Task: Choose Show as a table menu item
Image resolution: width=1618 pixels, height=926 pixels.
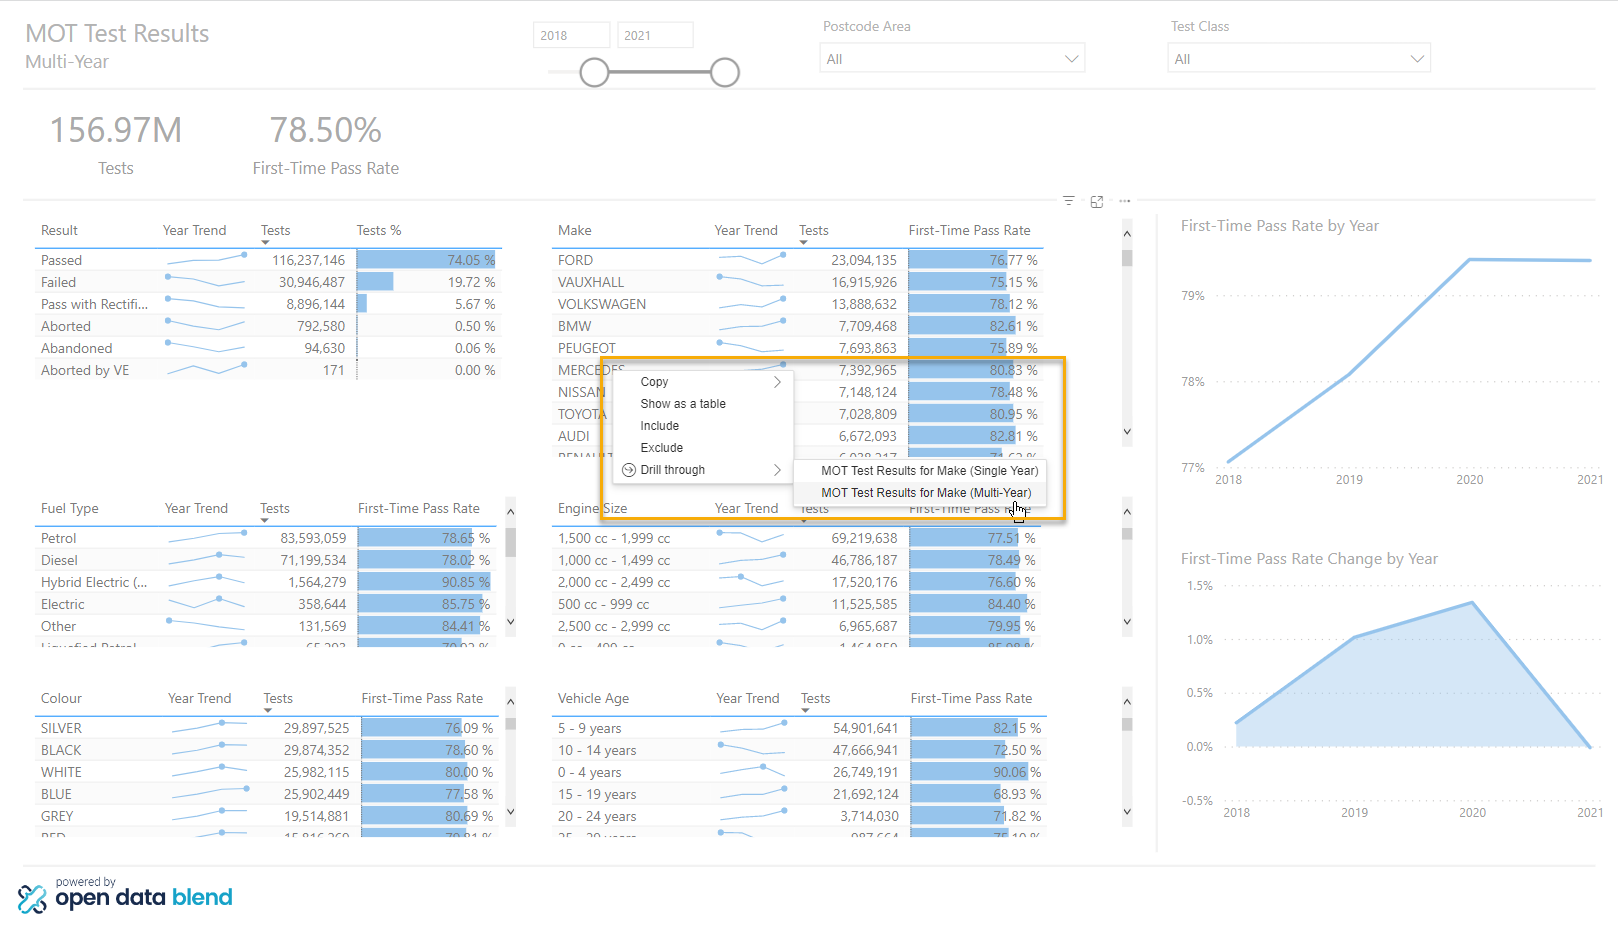Action: click(x=702, y=404)
